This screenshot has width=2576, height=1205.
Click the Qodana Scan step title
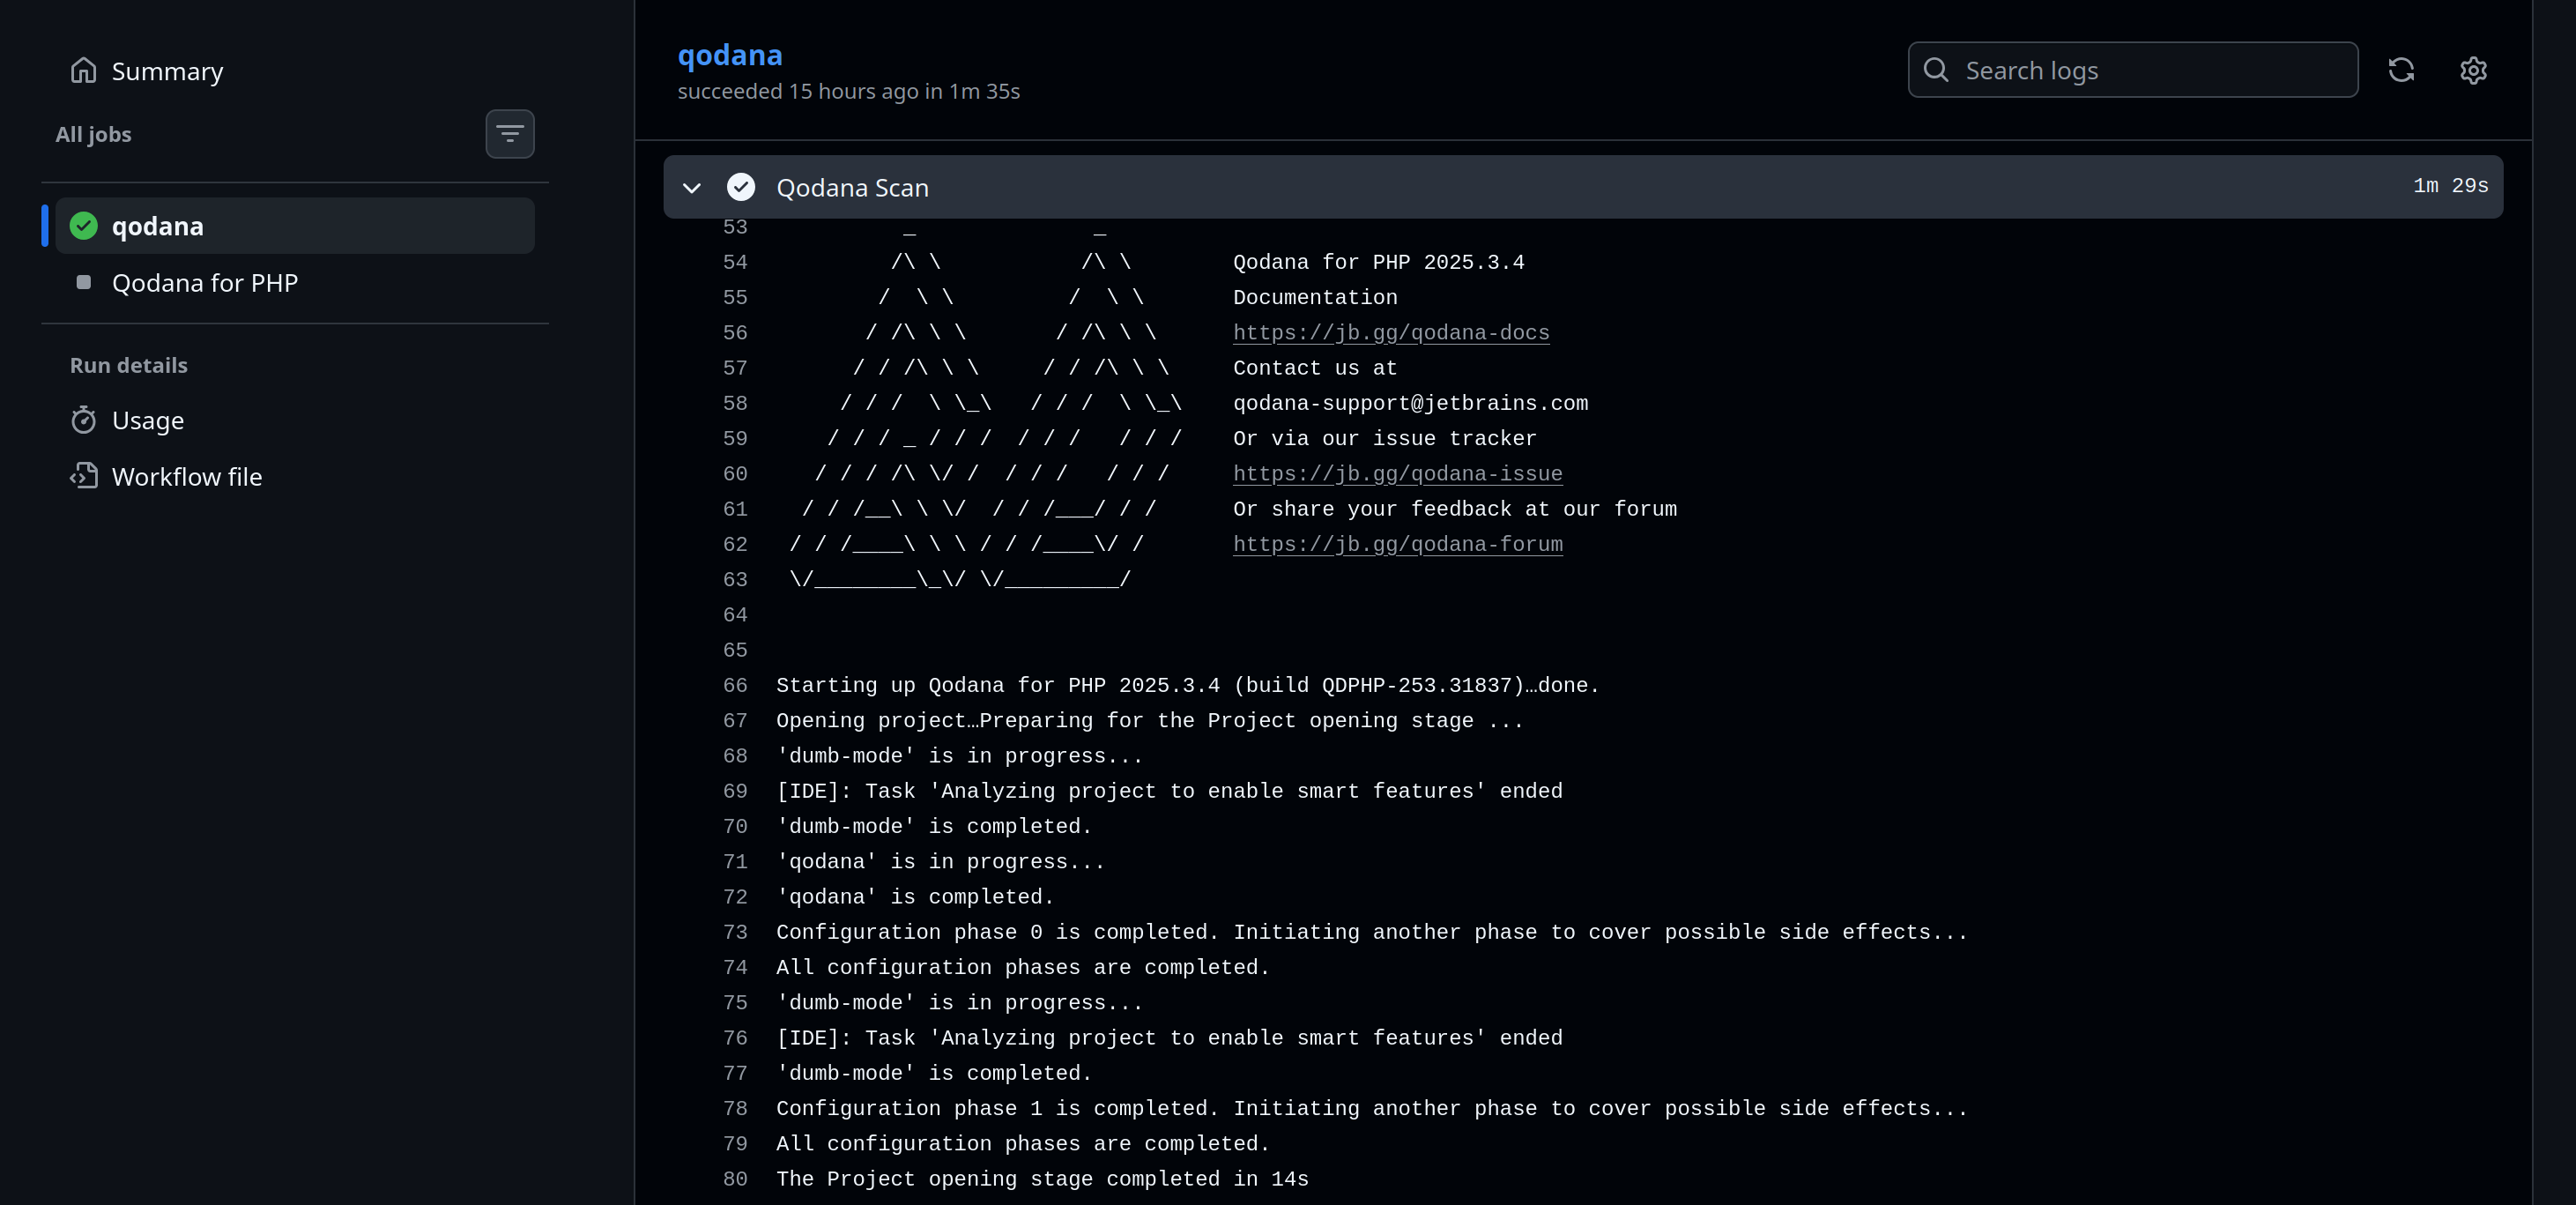[853, 188]
